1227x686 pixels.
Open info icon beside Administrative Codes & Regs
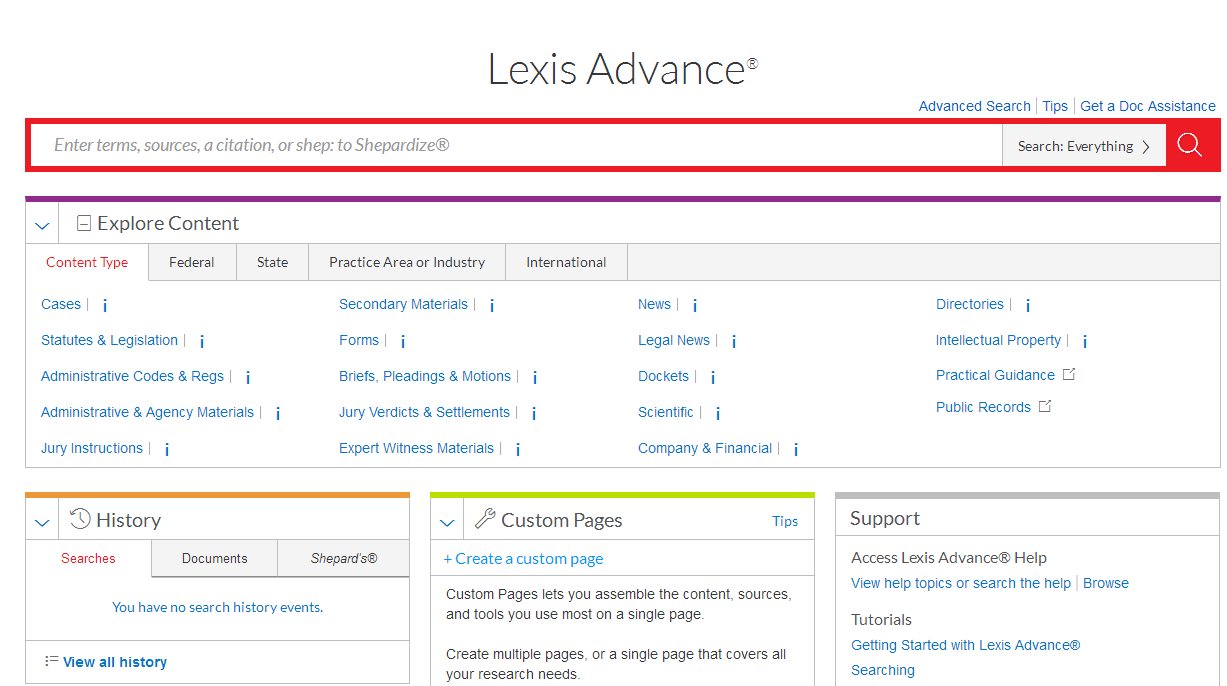248,378
